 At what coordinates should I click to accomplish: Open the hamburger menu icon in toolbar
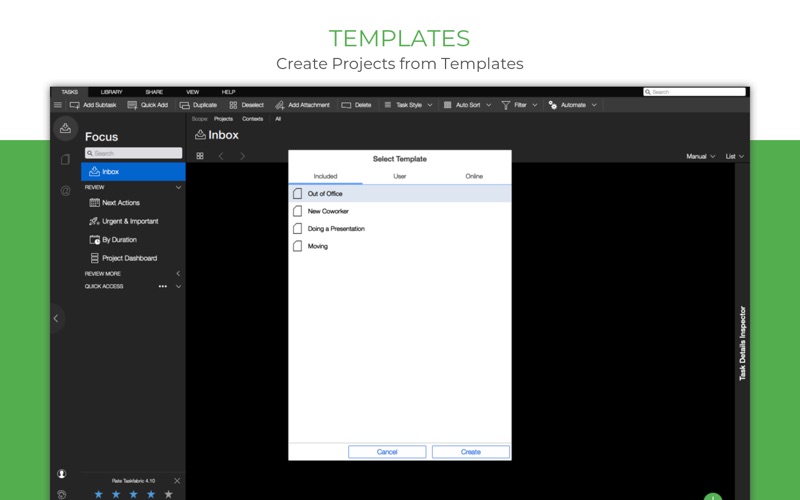[58, 105]
